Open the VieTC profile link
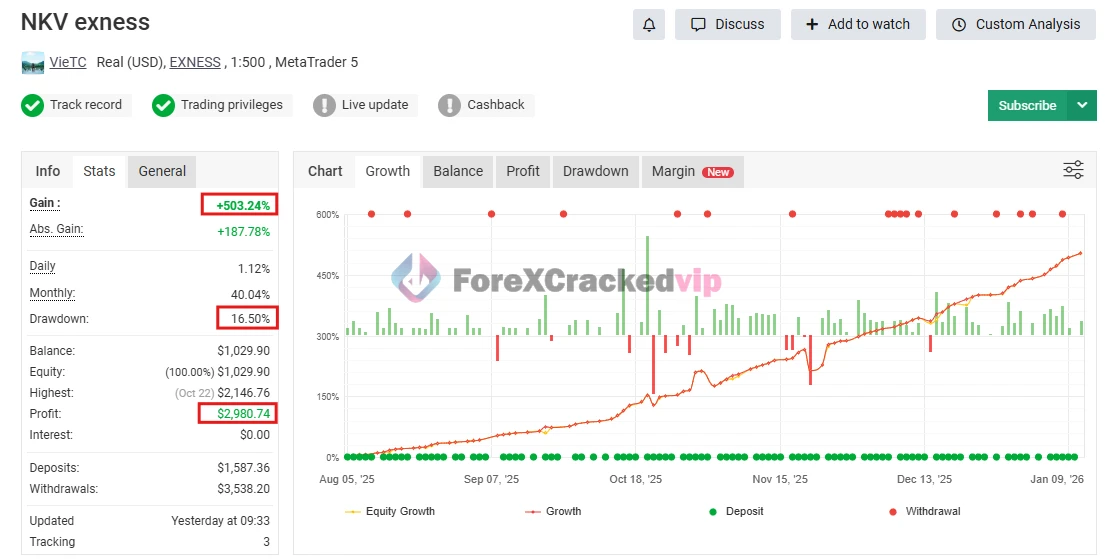The width and height of the screenshot is (1113, 559). [68, 62]
